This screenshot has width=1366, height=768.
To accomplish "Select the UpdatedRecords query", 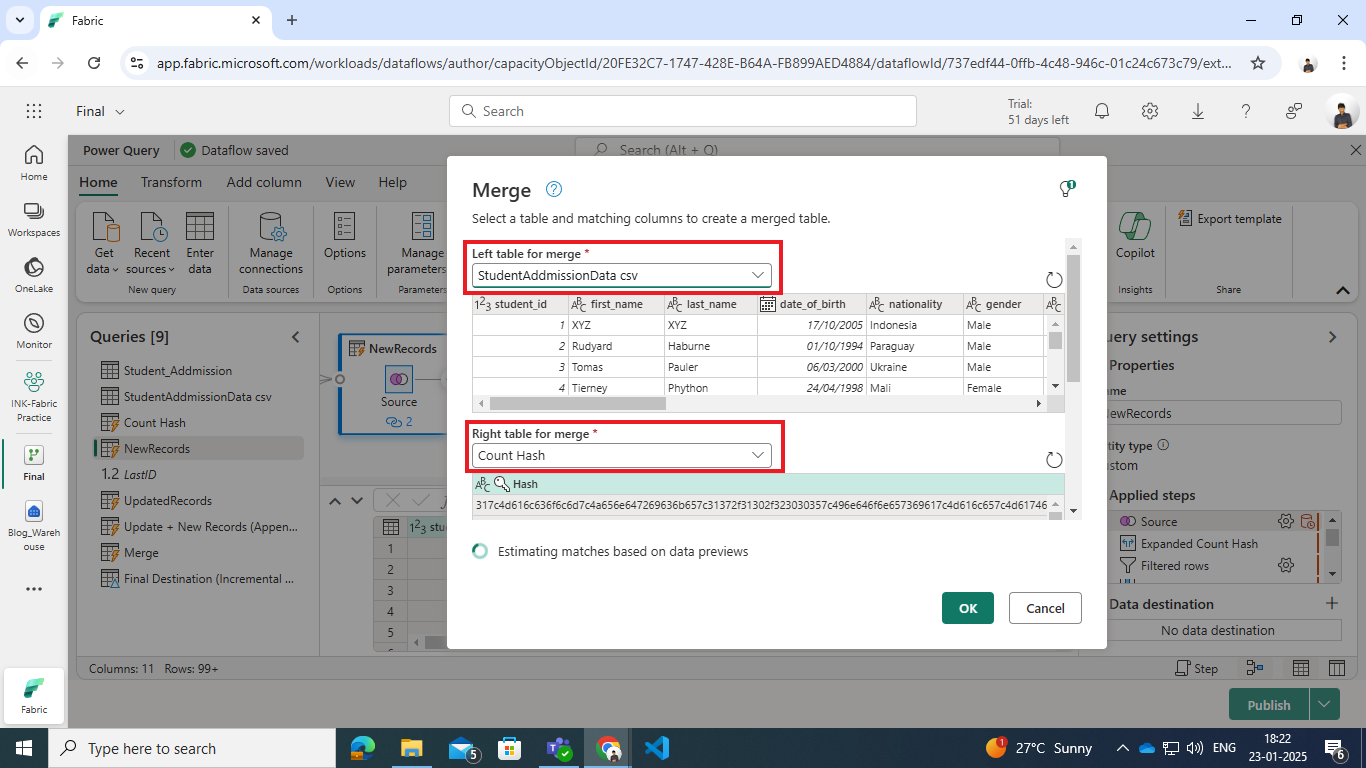I will coord(168,500).
